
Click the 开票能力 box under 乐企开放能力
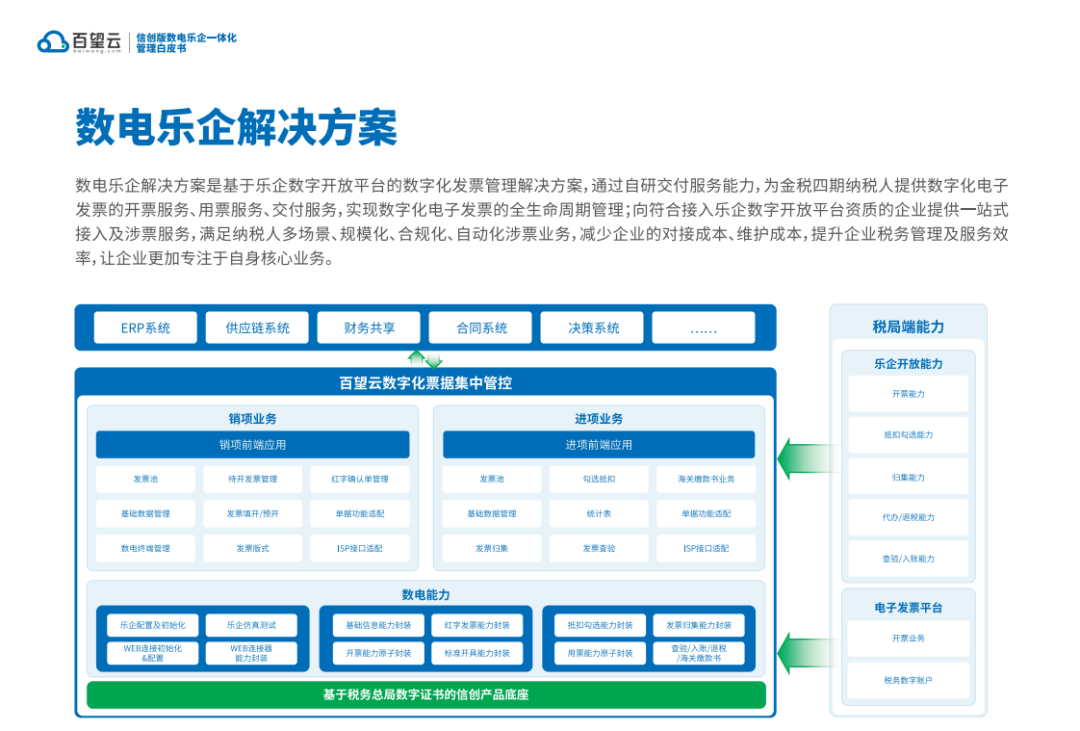(908, 394)
